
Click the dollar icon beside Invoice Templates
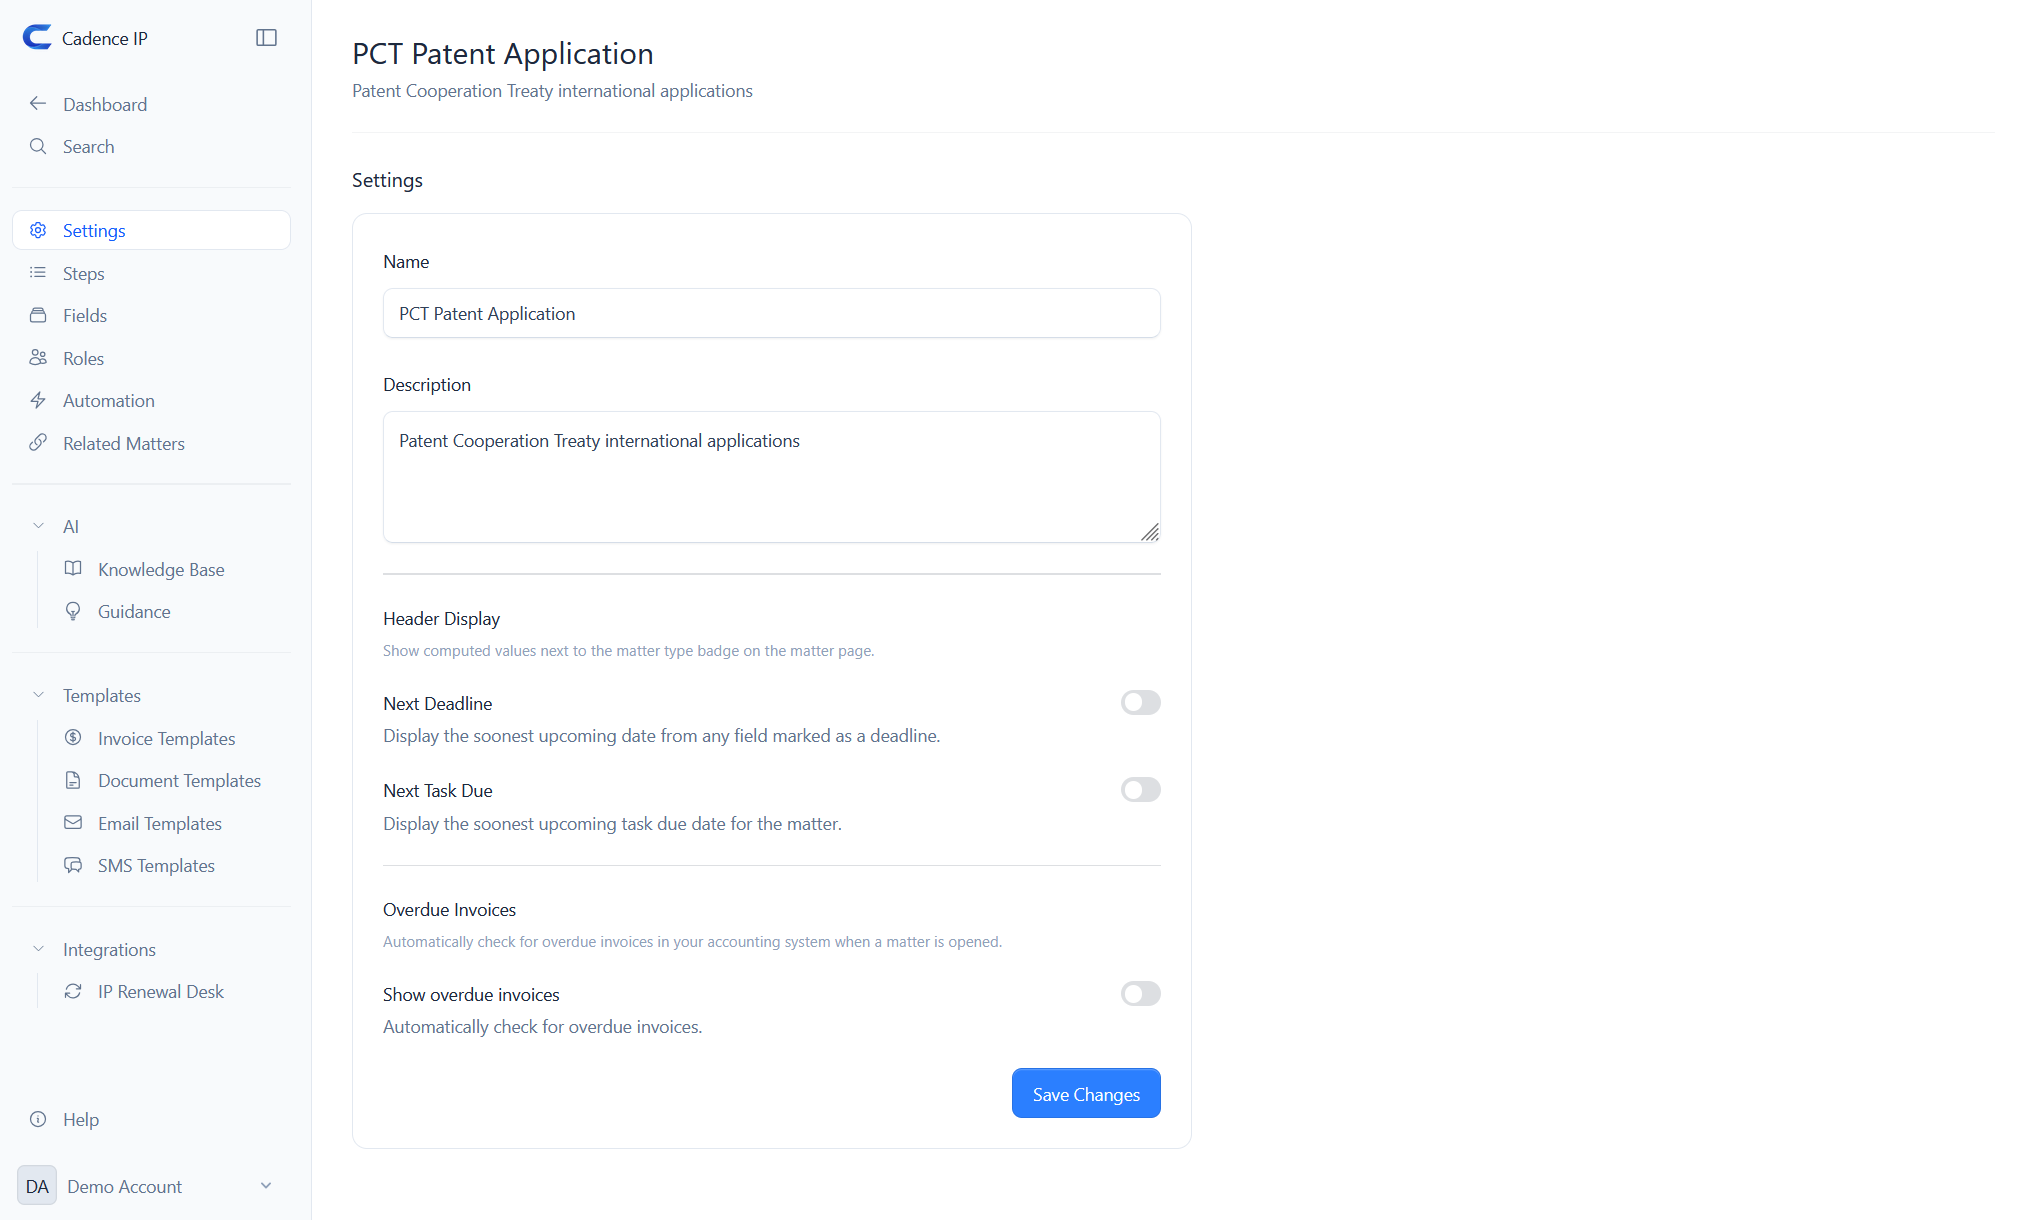(x=73, y=738)
